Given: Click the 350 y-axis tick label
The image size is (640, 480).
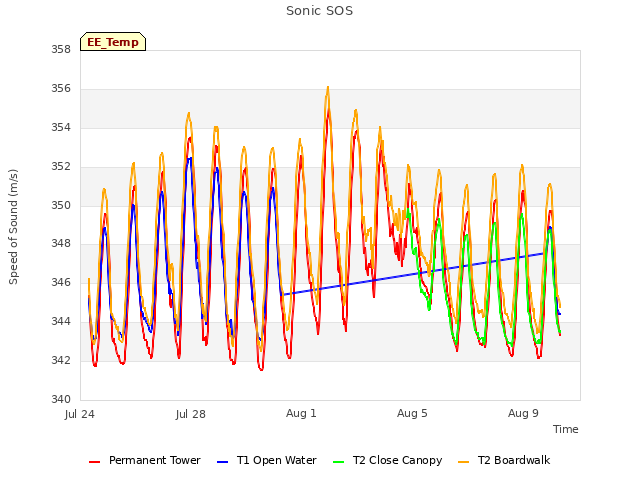Looking at the screenshot, I should coord(61,205).
